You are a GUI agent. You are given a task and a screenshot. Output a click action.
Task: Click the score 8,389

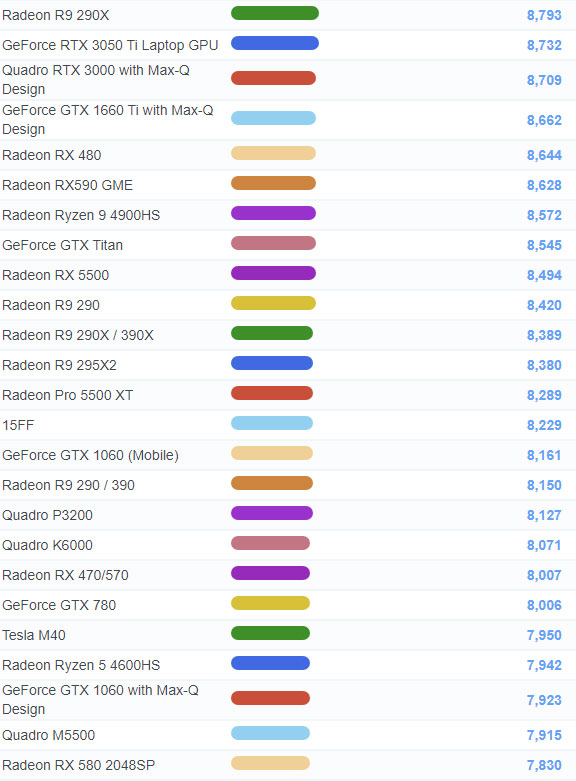pos(544,335)
